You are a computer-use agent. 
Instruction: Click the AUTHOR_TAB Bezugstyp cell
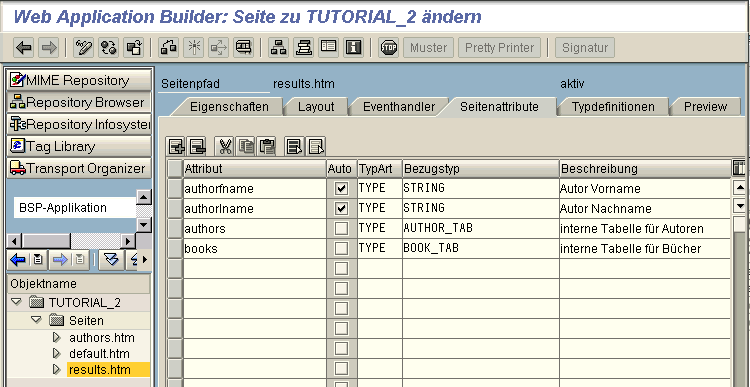click(480, 229)
